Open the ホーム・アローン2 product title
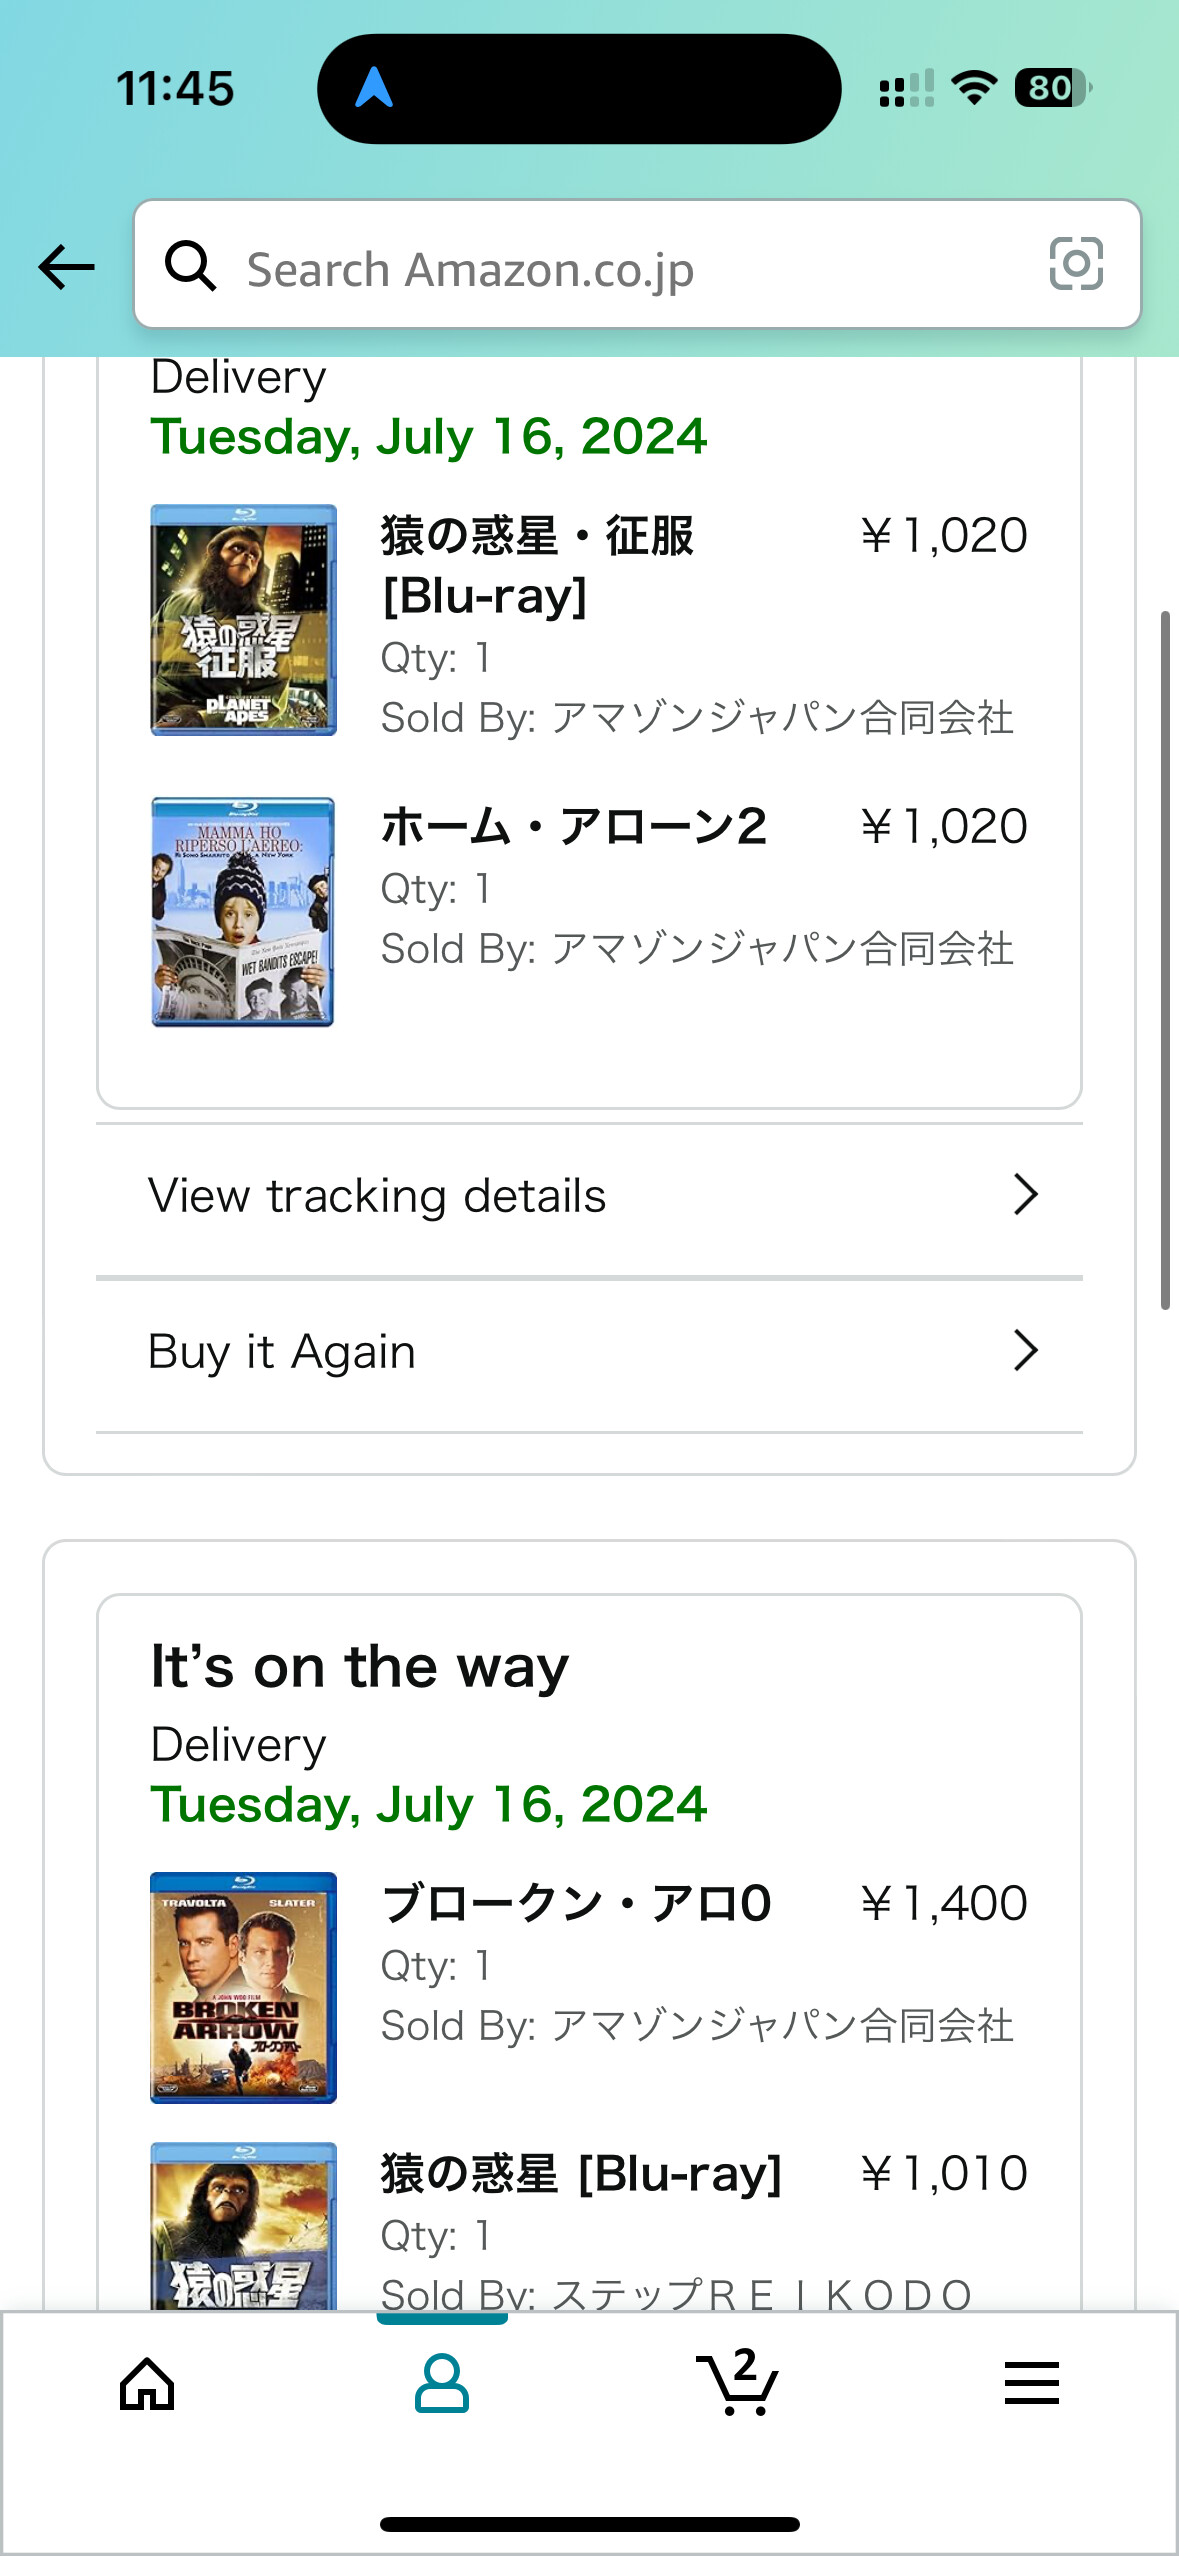 (x=574, y=827)
